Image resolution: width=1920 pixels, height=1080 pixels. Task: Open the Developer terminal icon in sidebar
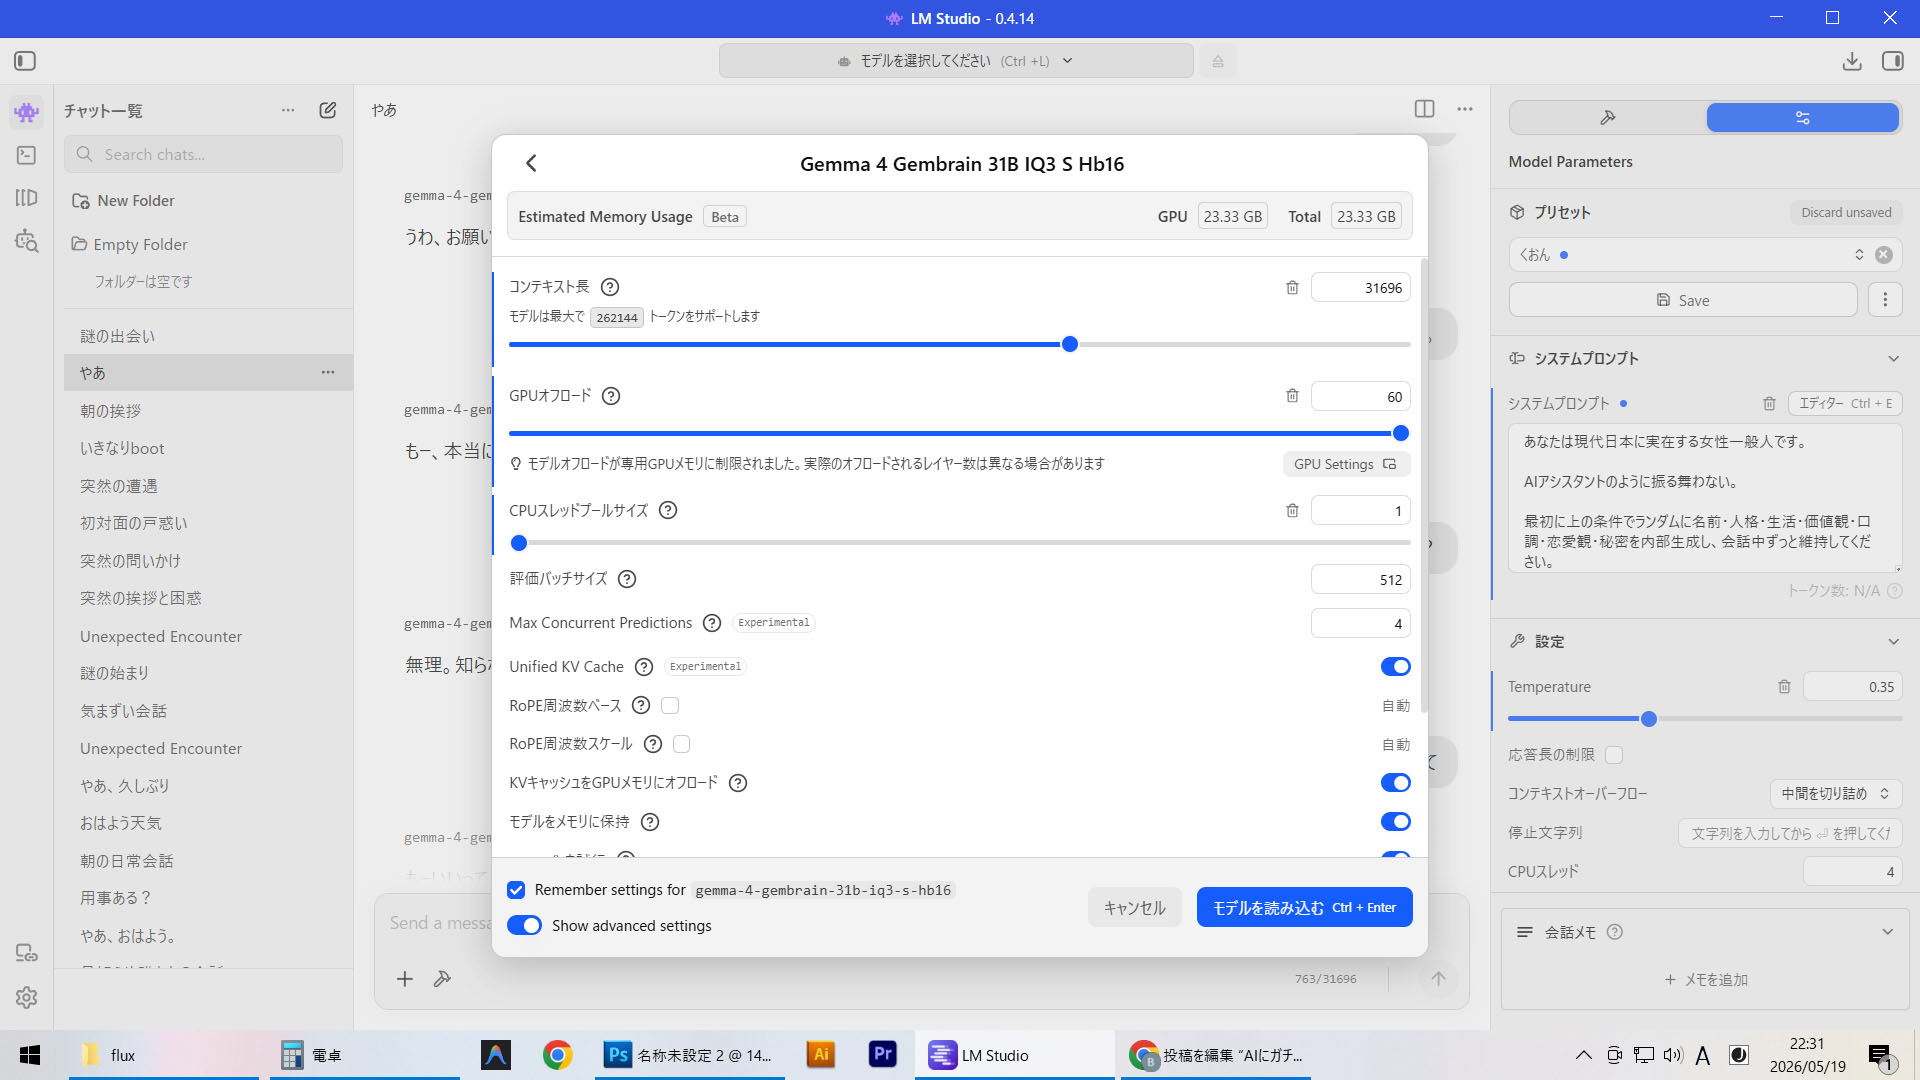(x=27, y=155)
